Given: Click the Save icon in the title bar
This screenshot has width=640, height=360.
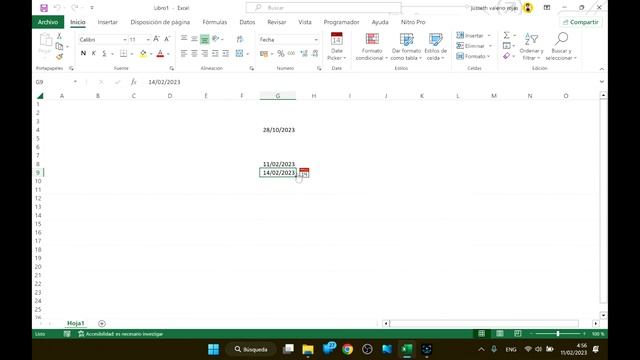Looking at the screenshot, I should click(44, 8).
